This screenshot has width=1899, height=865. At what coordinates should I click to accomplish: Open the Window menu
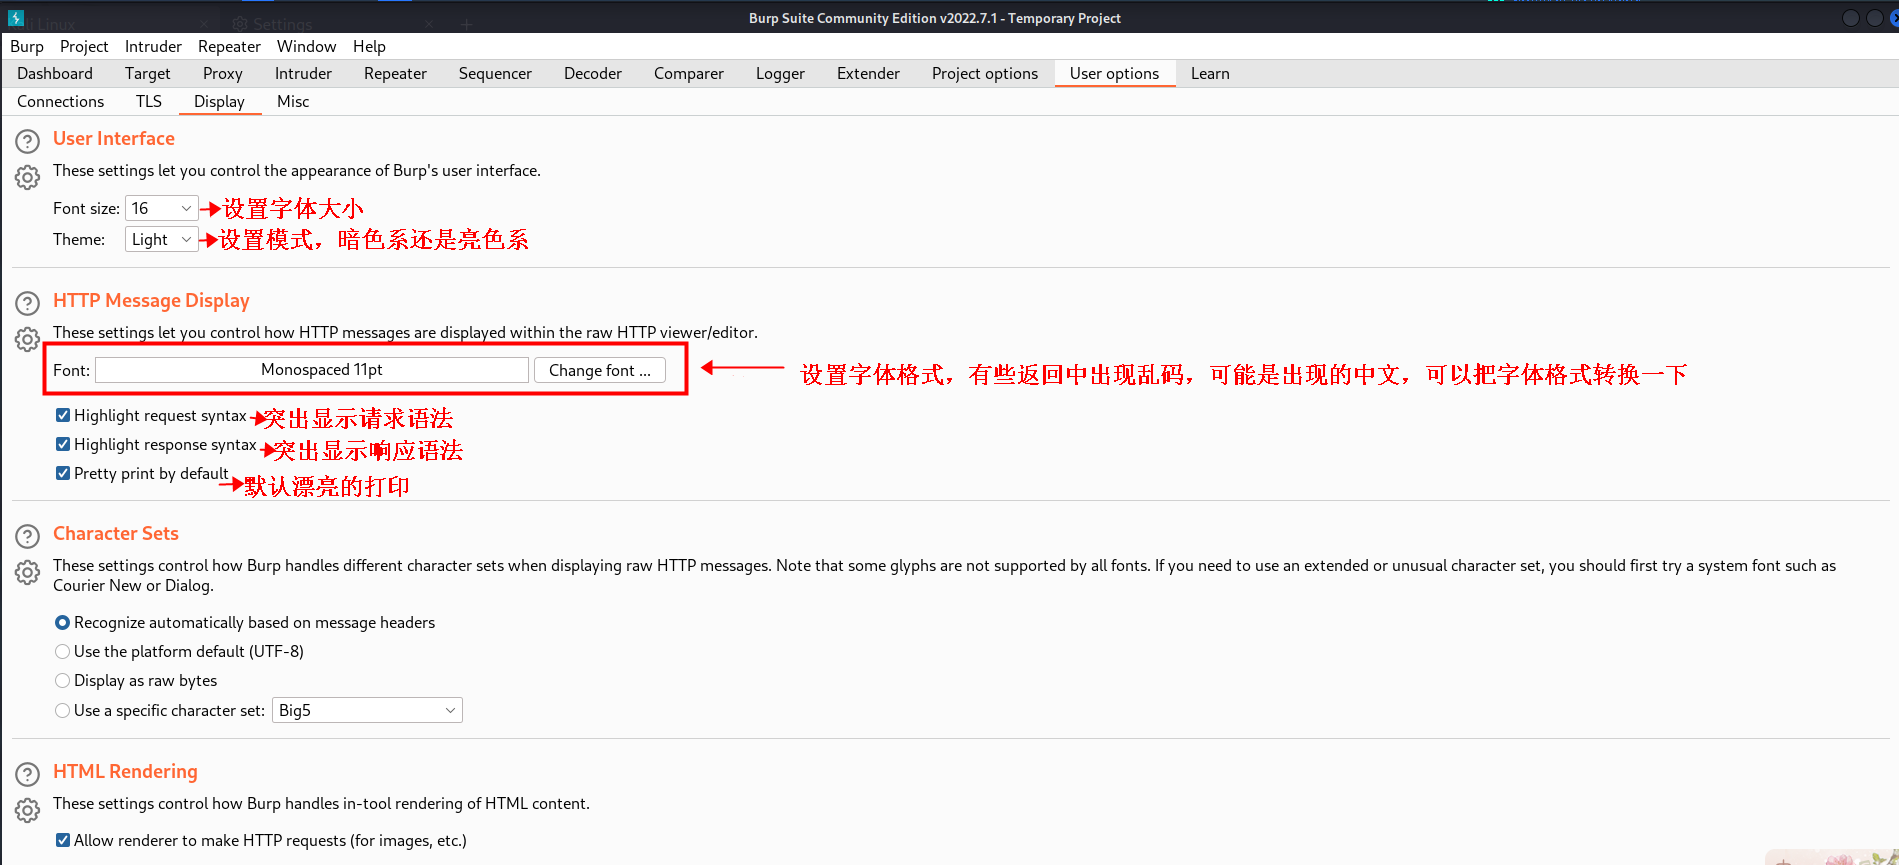[x=306, y=46]
